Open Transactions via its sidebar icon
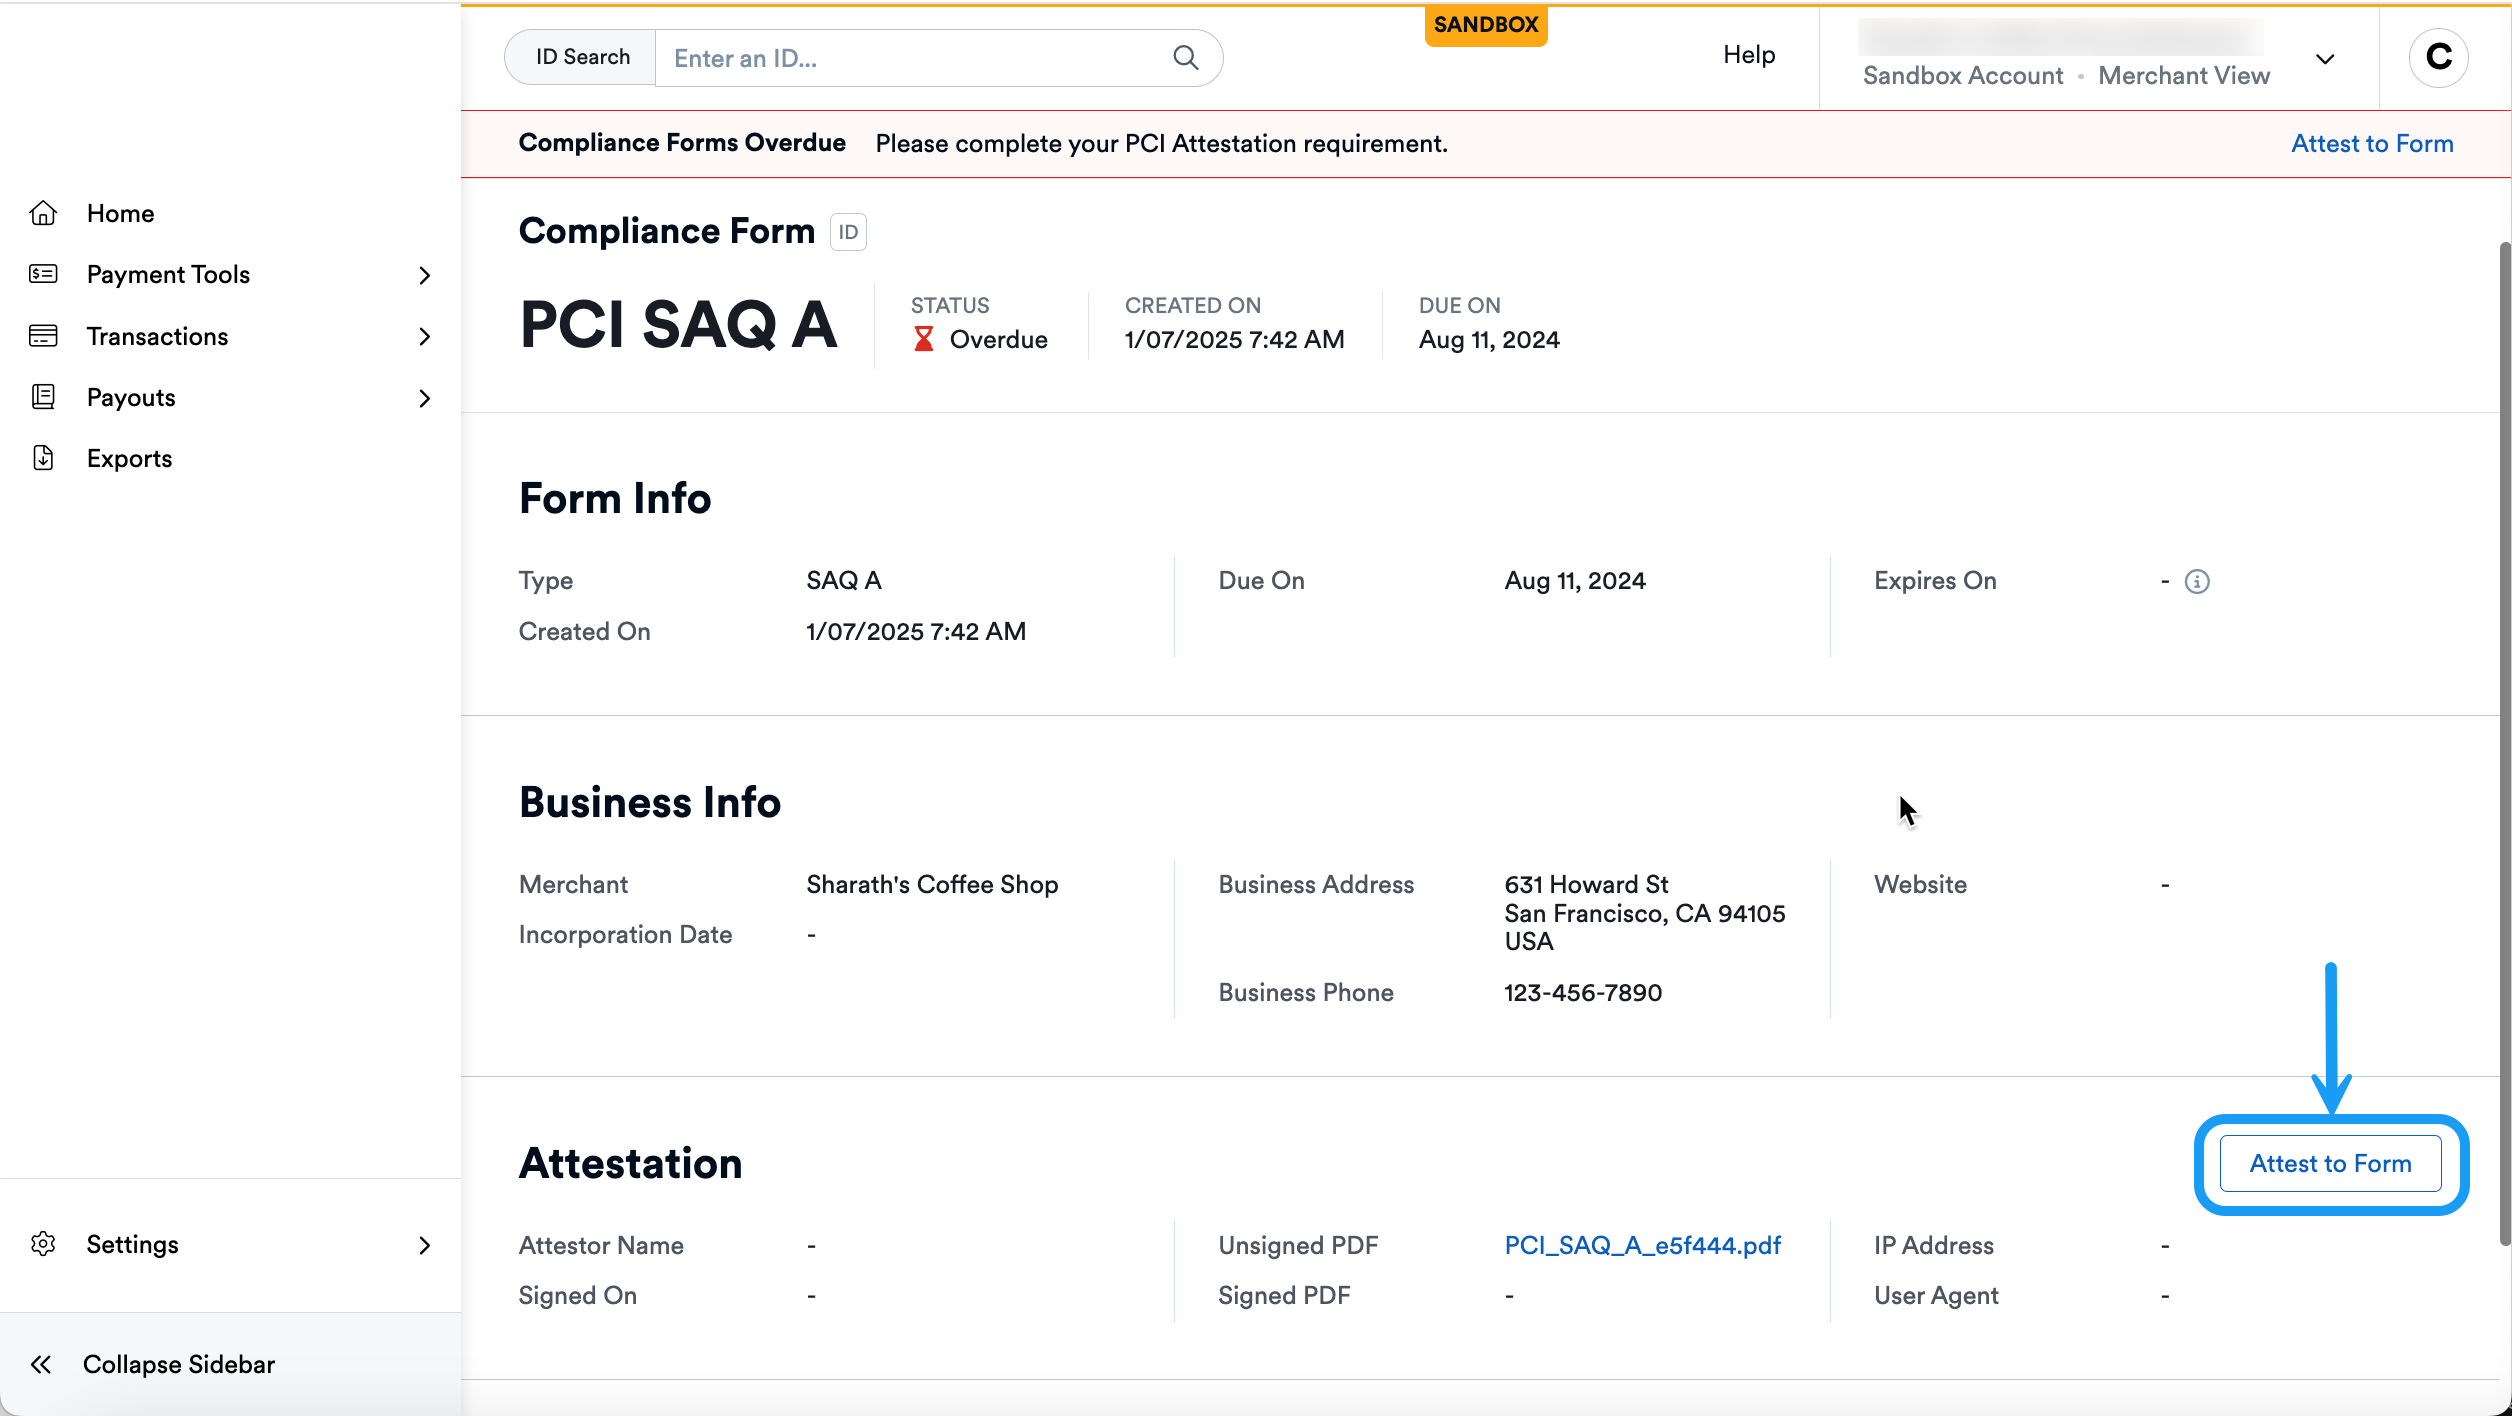Image resolution: width=2512 pixels, height=1416 pixels. point(44,336)
